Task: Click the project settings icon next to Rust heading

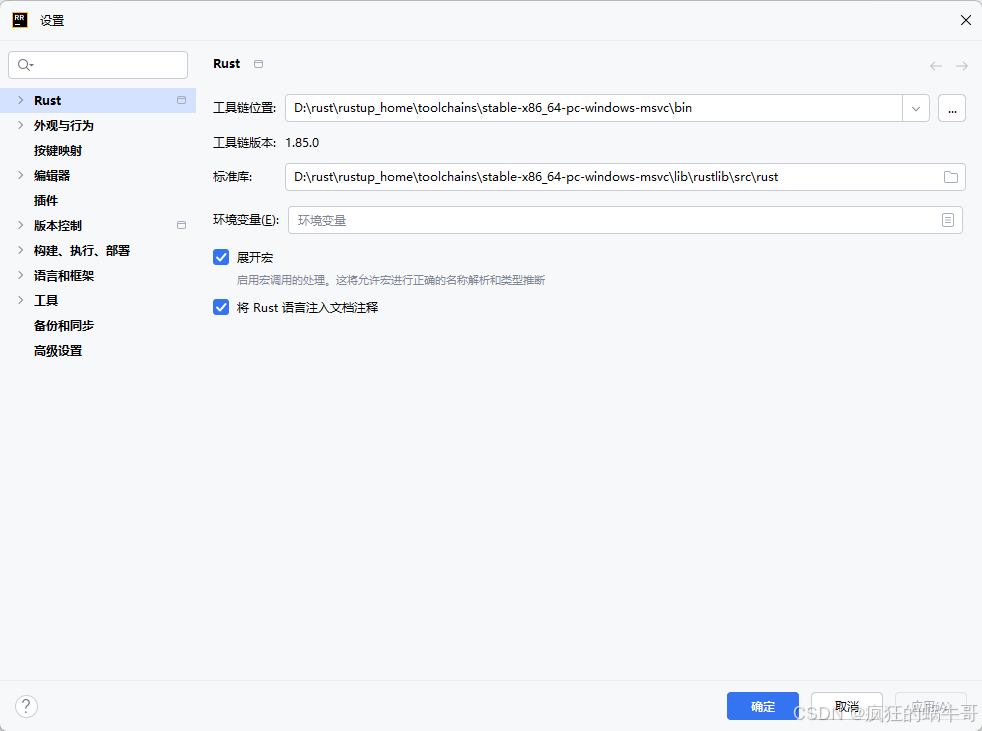Action: click(x=258, y=64)
